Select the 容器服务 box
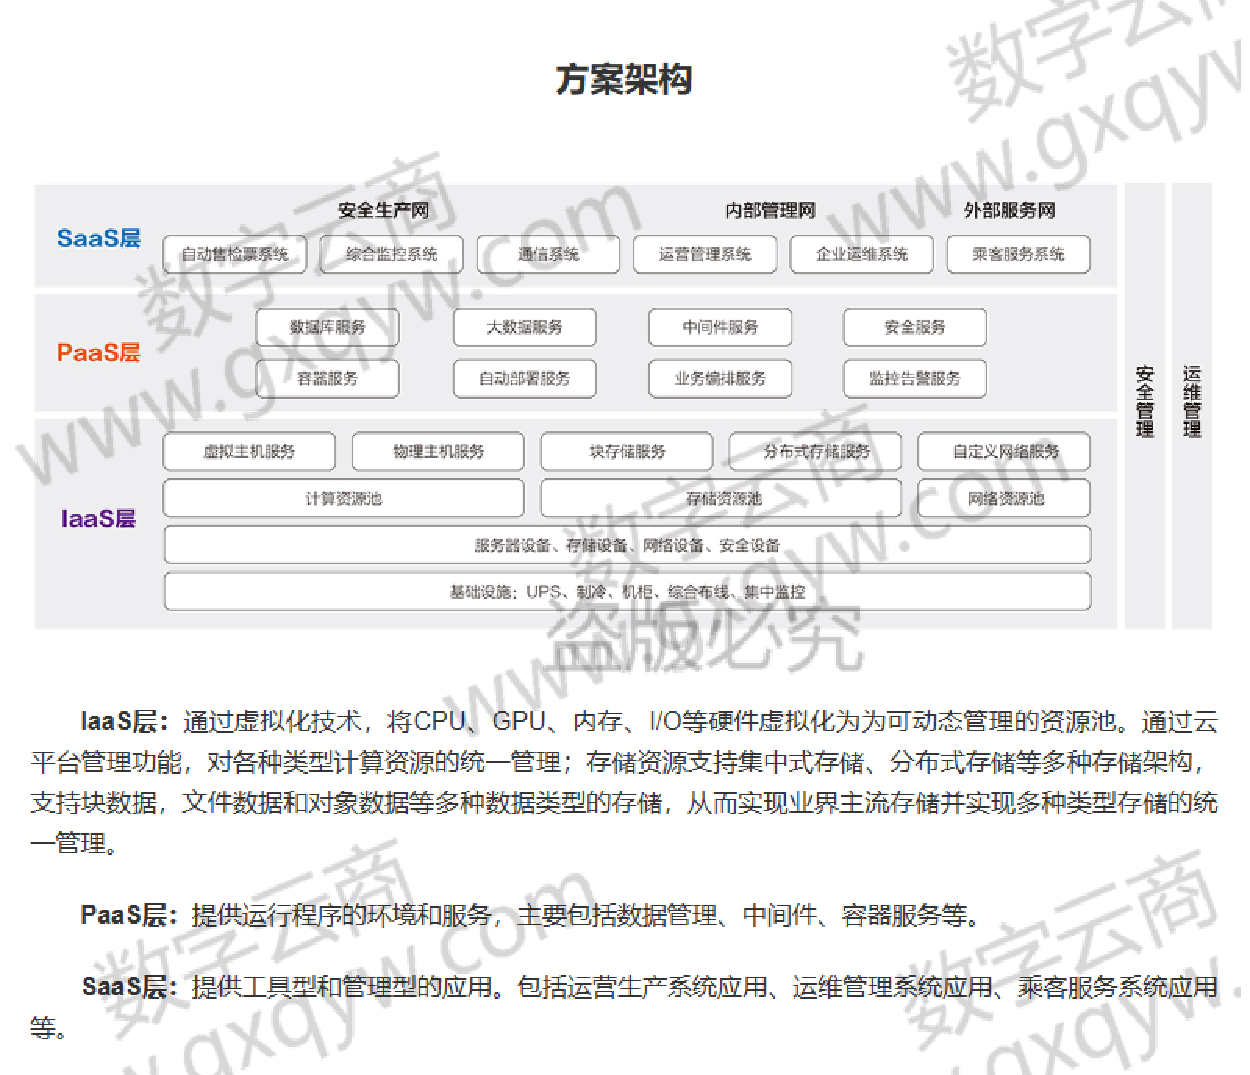Viewport: 1250px width, 1075px height. tap(328, 378)
